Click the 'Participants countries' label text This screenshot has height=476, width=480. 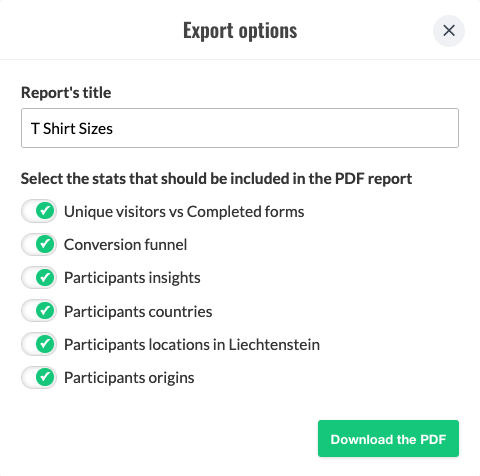(138, 311)
